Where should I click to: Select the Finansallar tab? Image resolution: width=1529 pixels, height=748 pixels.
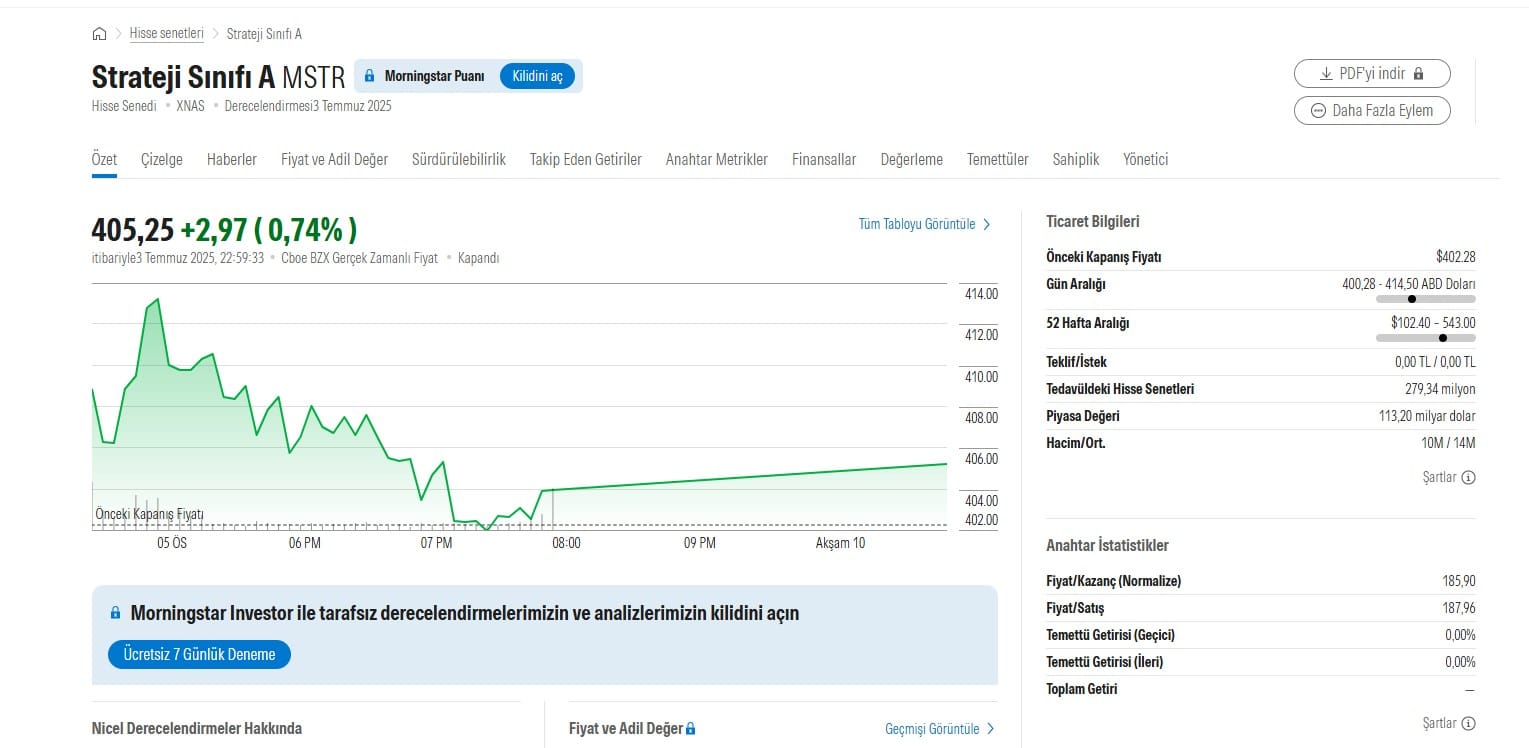click(824, 160)
